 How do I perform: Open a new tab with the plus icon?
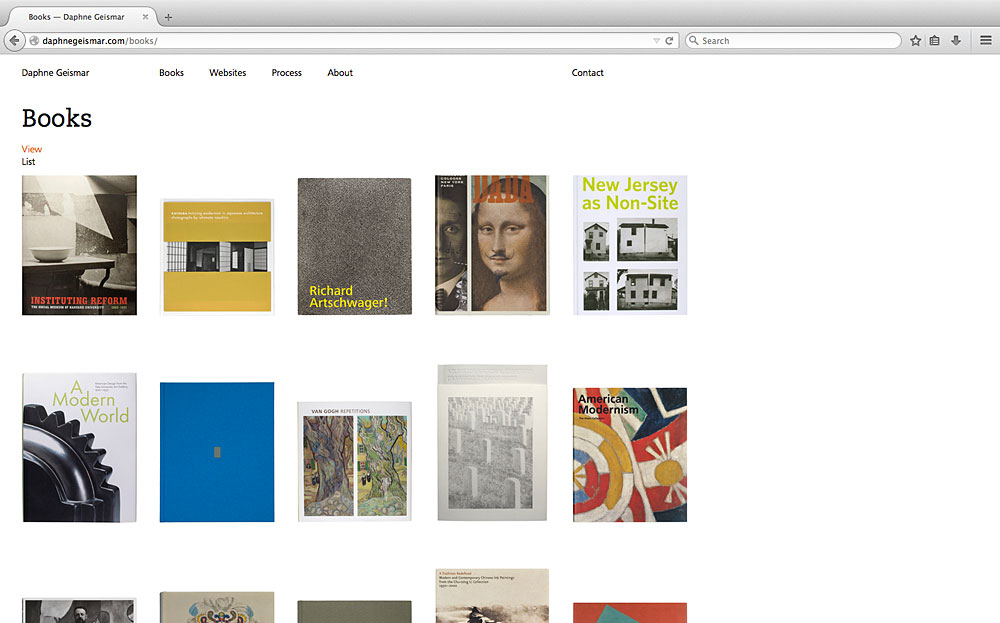(168, 17)
